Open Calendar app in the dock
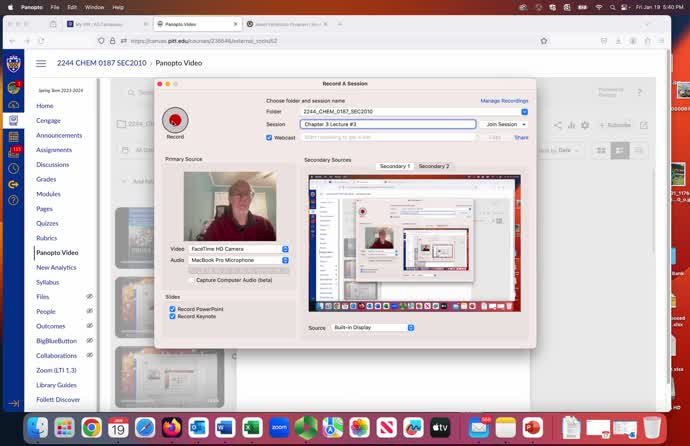Viewport: 690px width, 446px height. (118, 428)
